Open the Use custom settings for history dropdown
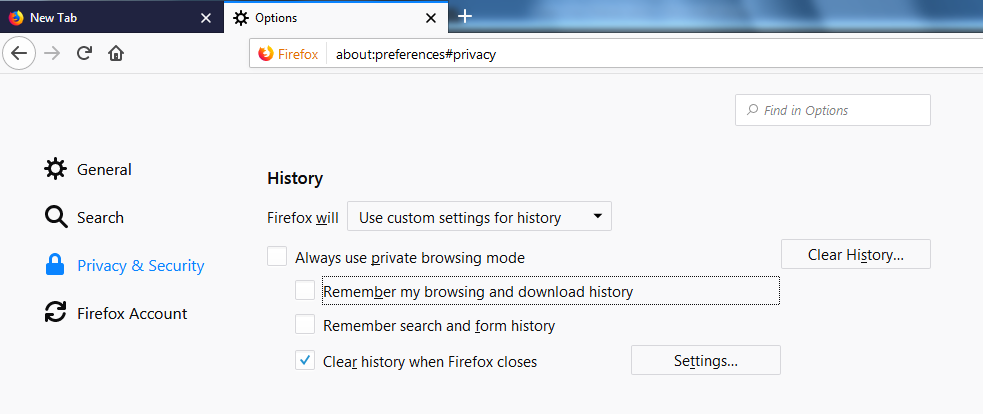The height and width of the screenshot is (414, 983). coord(480,216)
